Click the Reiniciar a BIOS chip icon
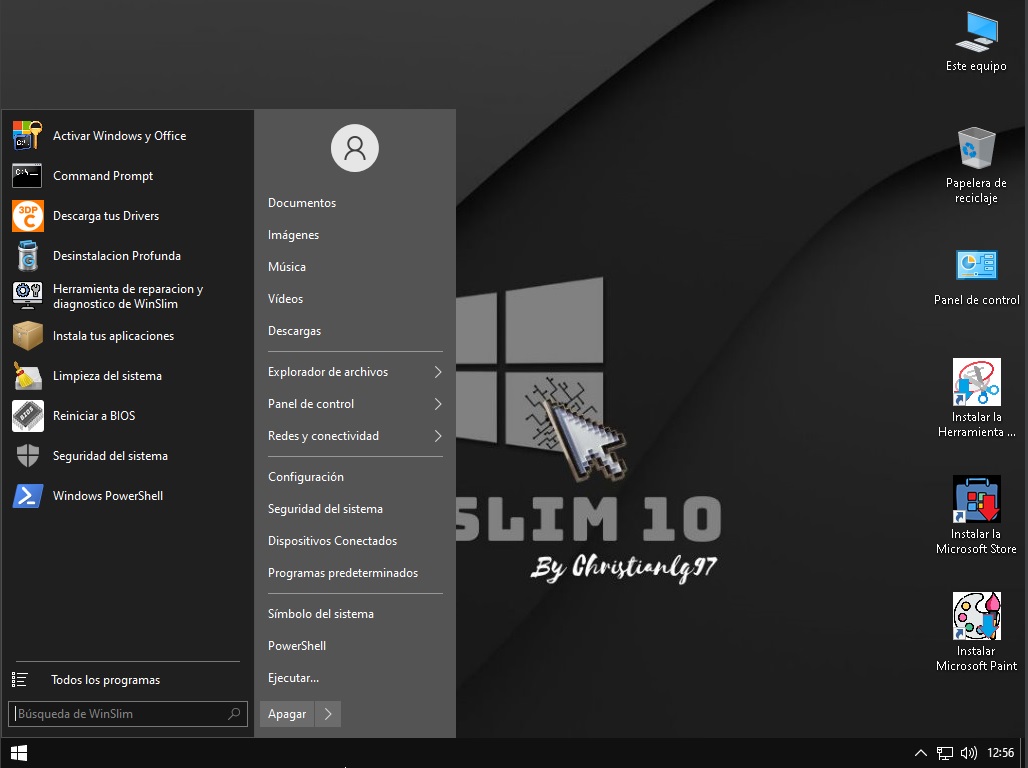The height and width of the screenshot is (768, 1028). coord(28,416)
